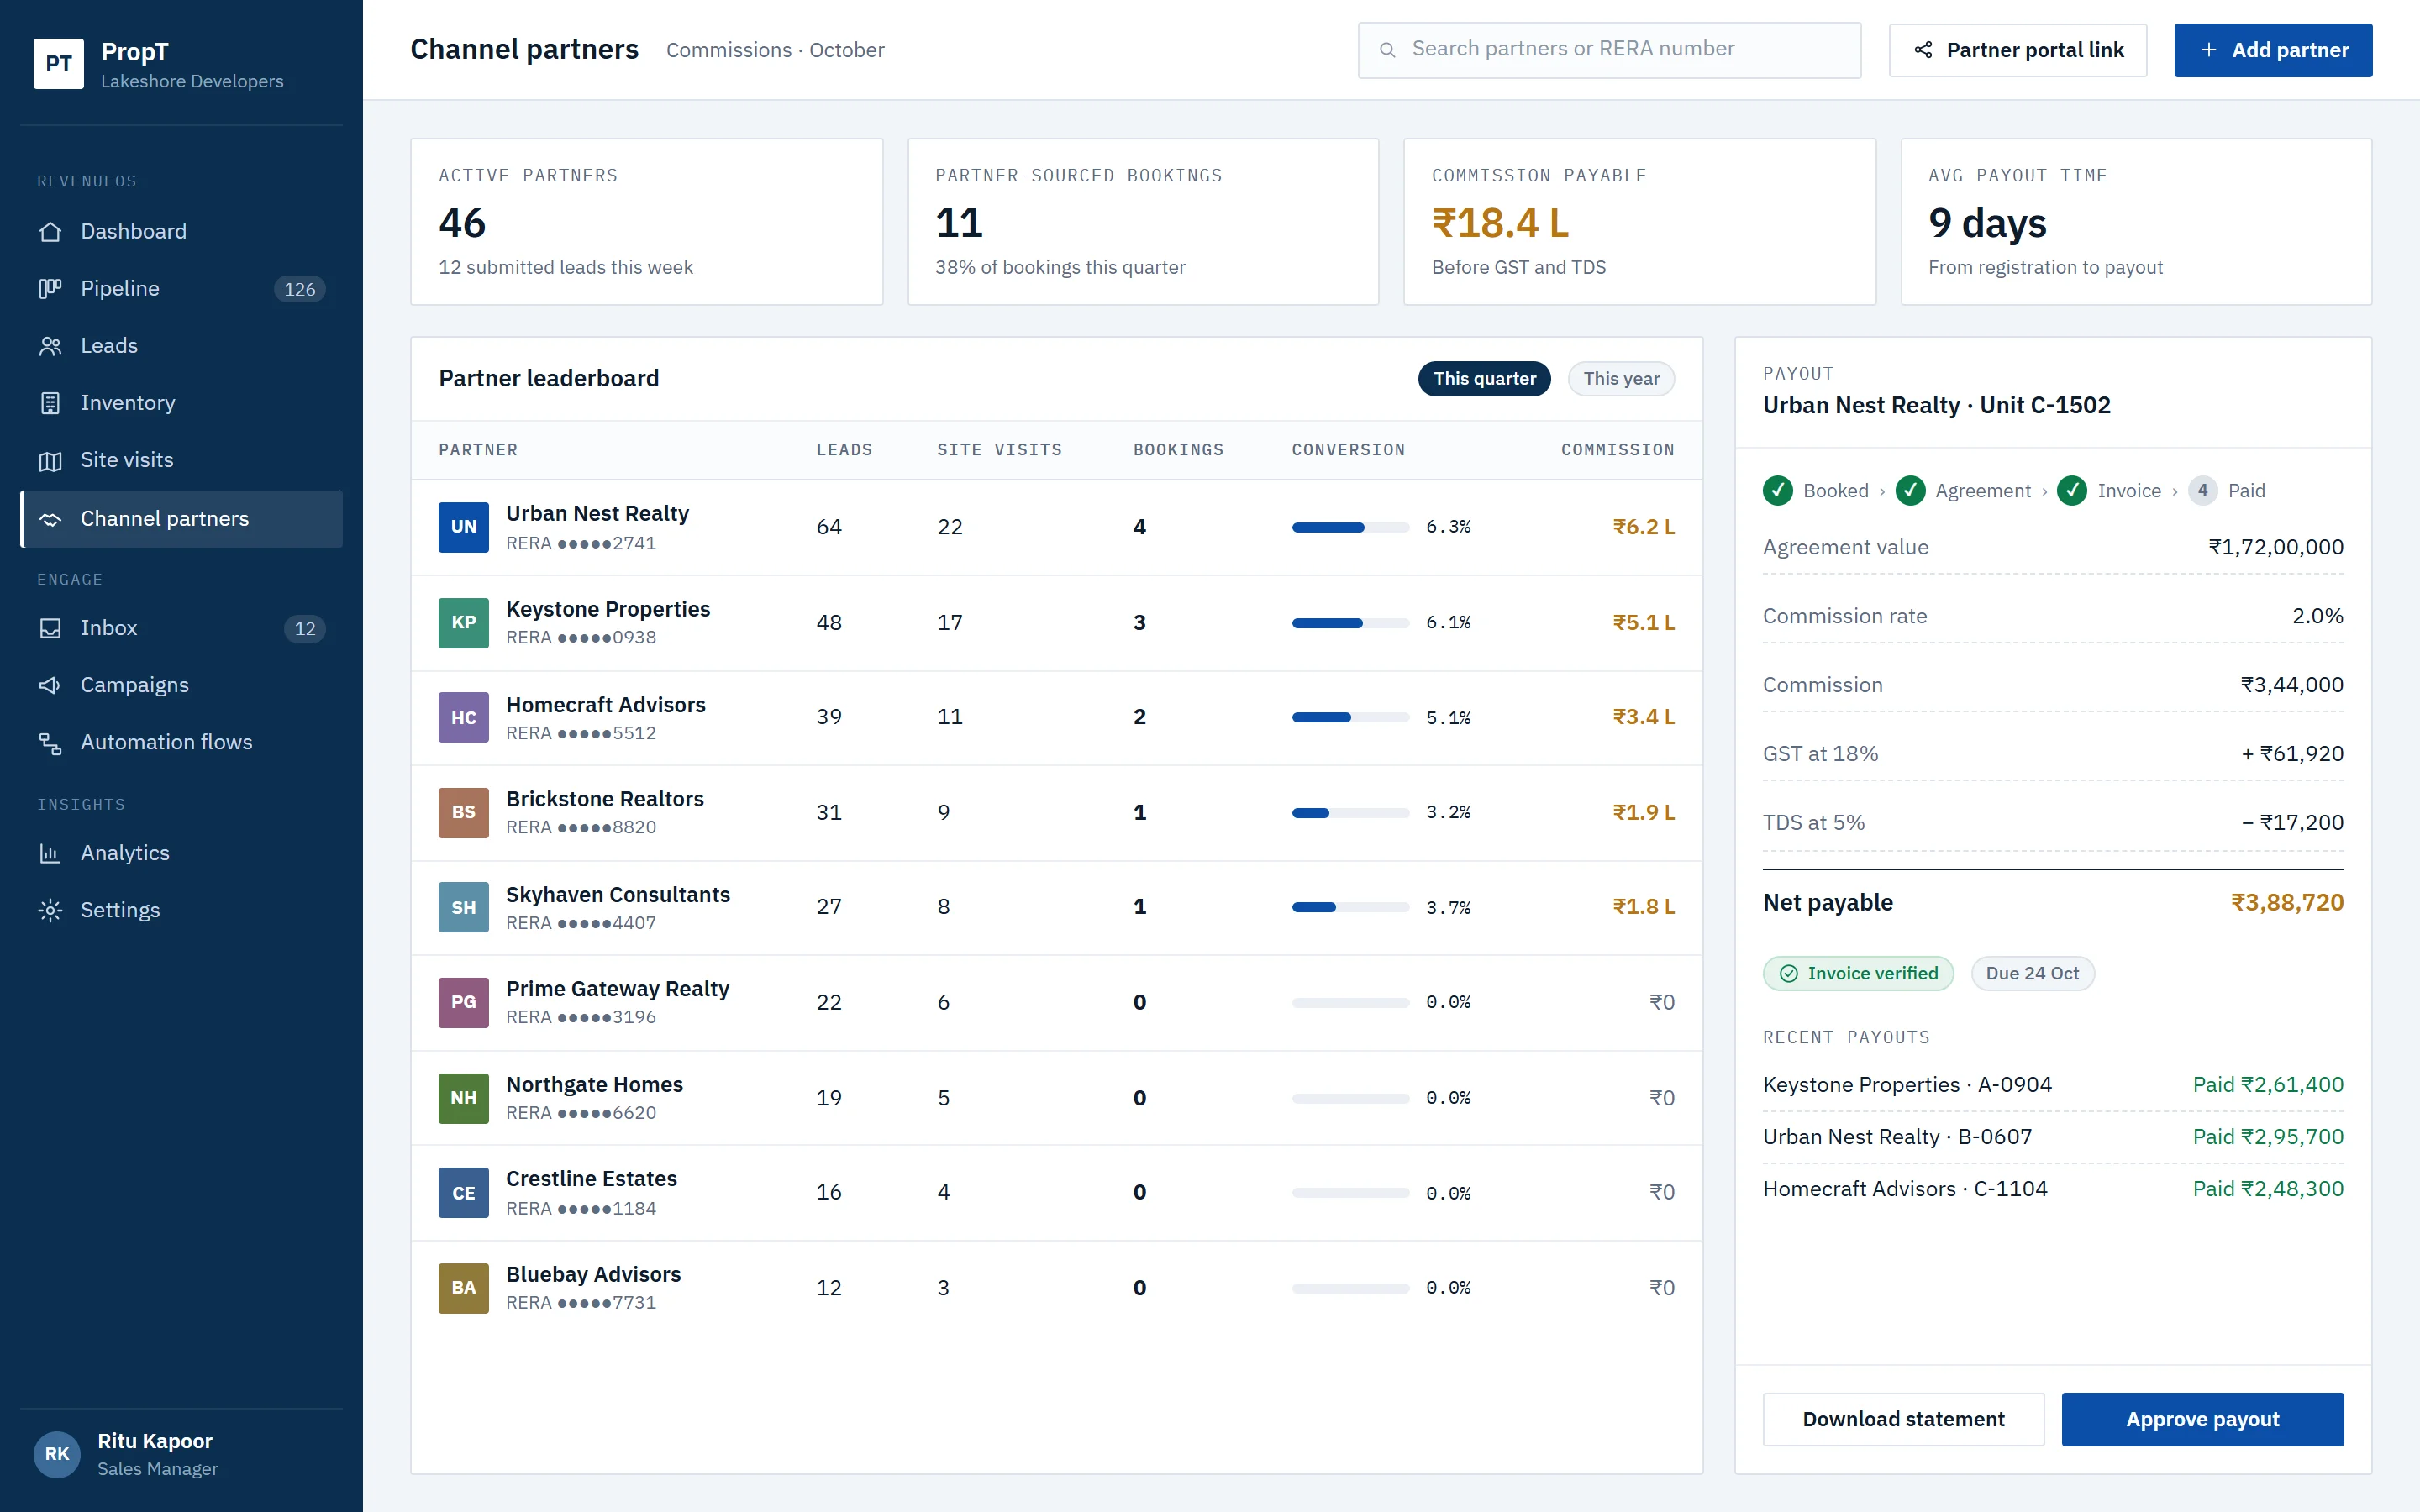
Task: Open Keystone Properties · A-0904 recent payout
Action: [x=2053, y=1084]
